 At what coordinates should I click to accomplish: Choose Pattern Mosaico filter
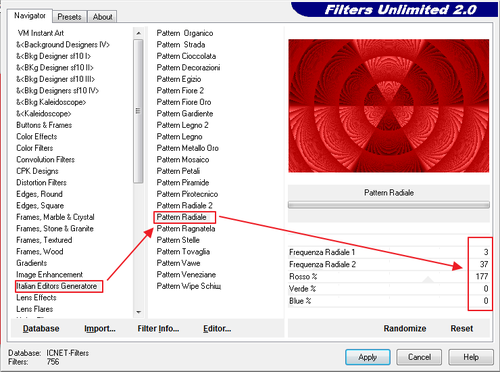(x=183, y=160)
